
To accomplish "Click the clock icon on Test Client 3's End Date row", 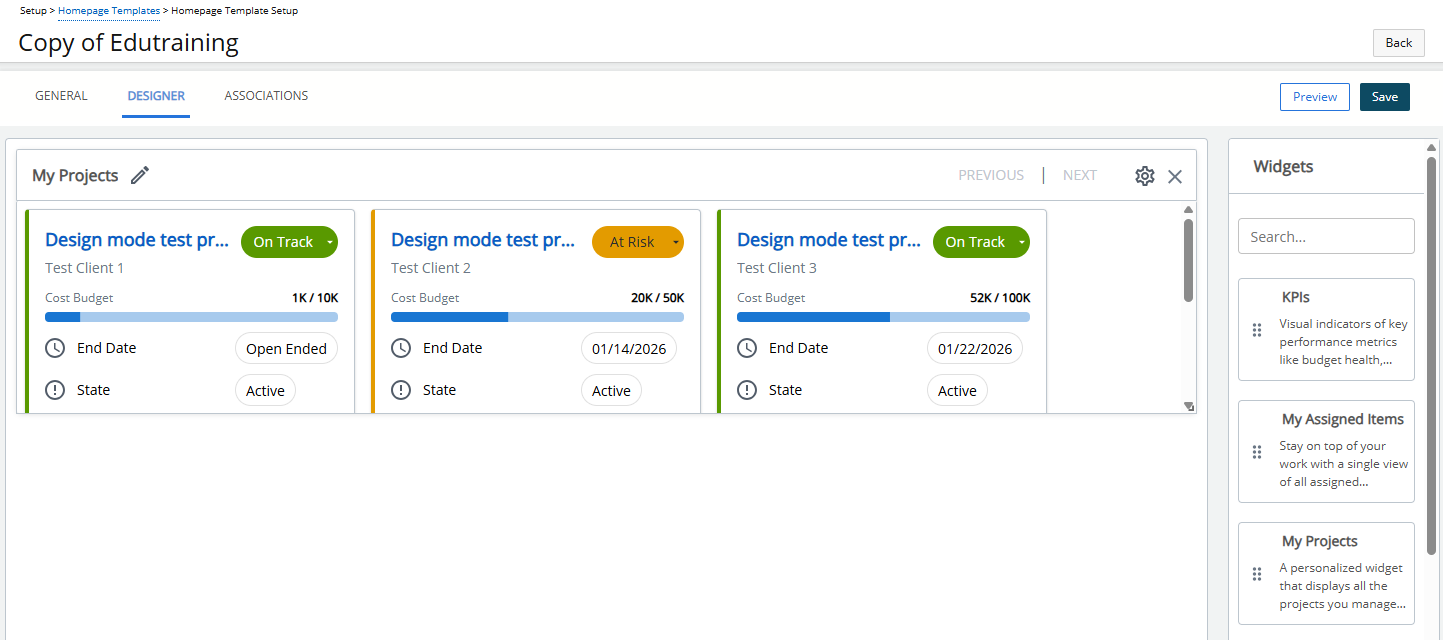I will [747, 347].
